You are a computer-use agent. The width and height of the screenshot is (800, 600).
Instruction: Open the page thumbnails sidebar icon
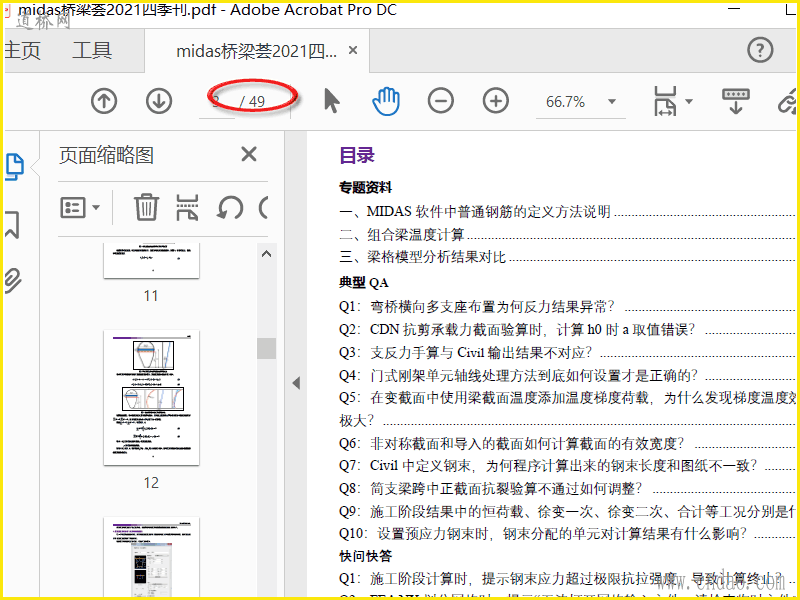click(x=14, y=166)
